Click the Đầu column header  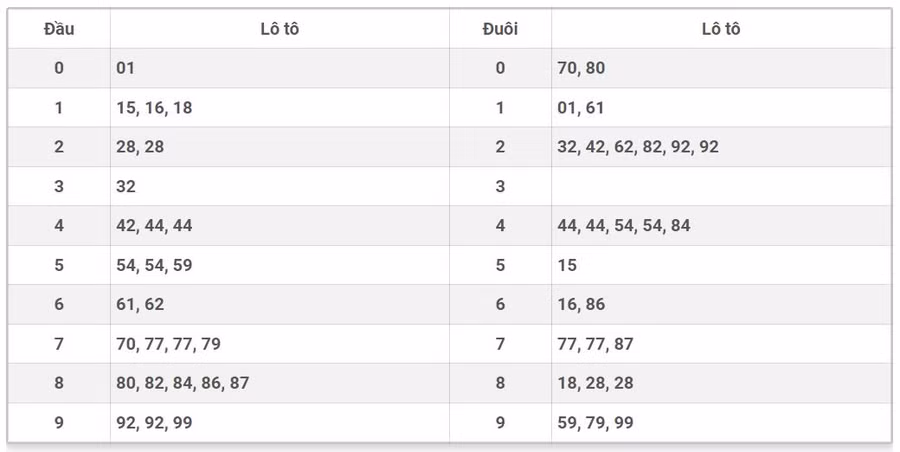point(59,29)
